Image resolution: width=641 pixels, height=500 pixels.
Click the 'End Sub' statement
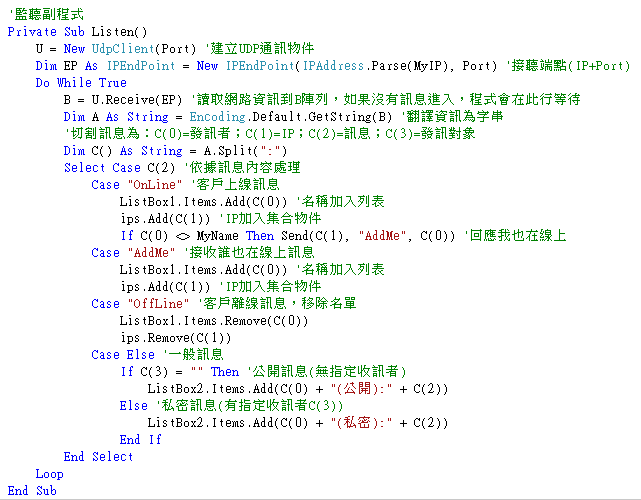[32, 491]
